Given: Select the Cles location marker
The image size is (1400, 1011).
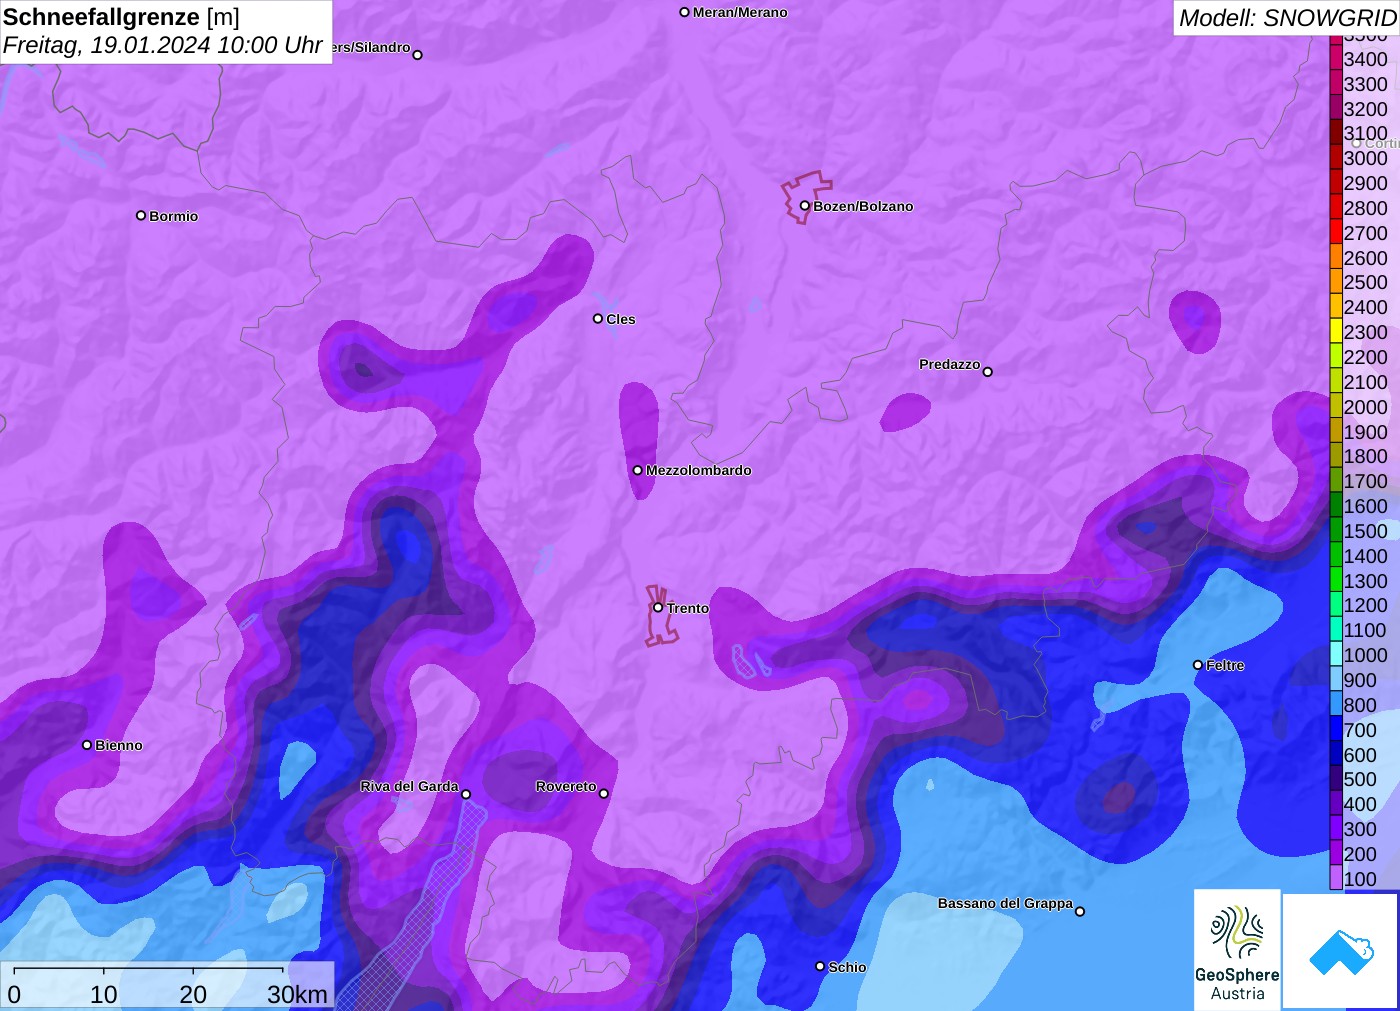Looking at the screenshot, I should (598, 318).
